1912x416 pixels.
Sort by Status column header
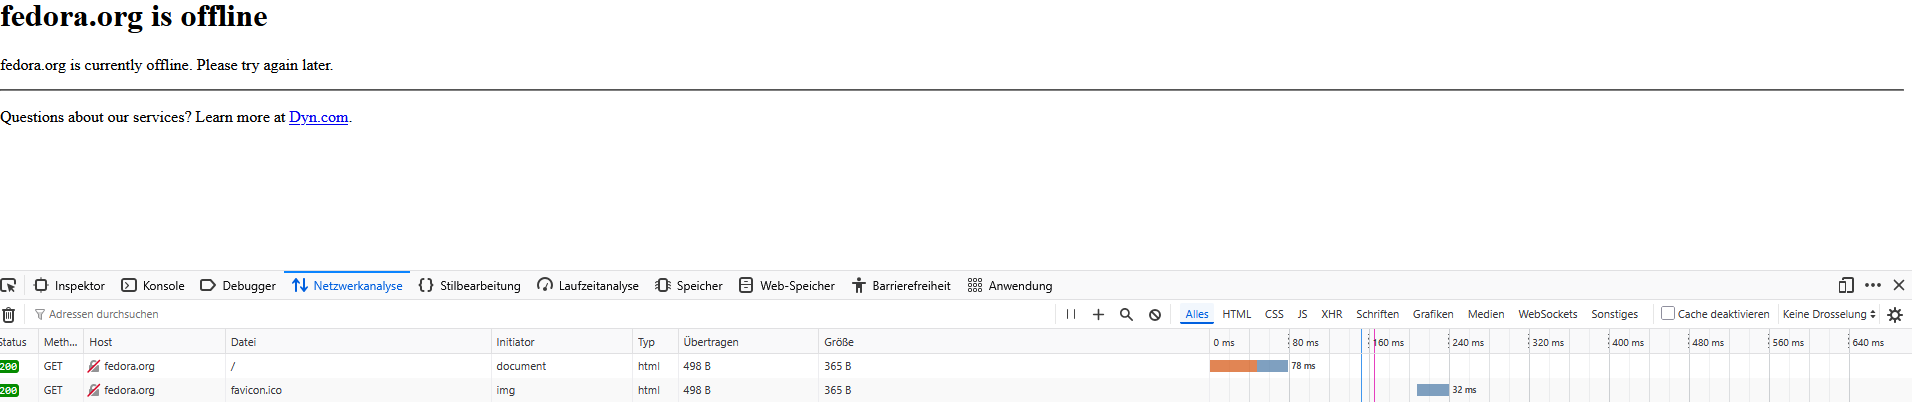click(x=18, y=342)
